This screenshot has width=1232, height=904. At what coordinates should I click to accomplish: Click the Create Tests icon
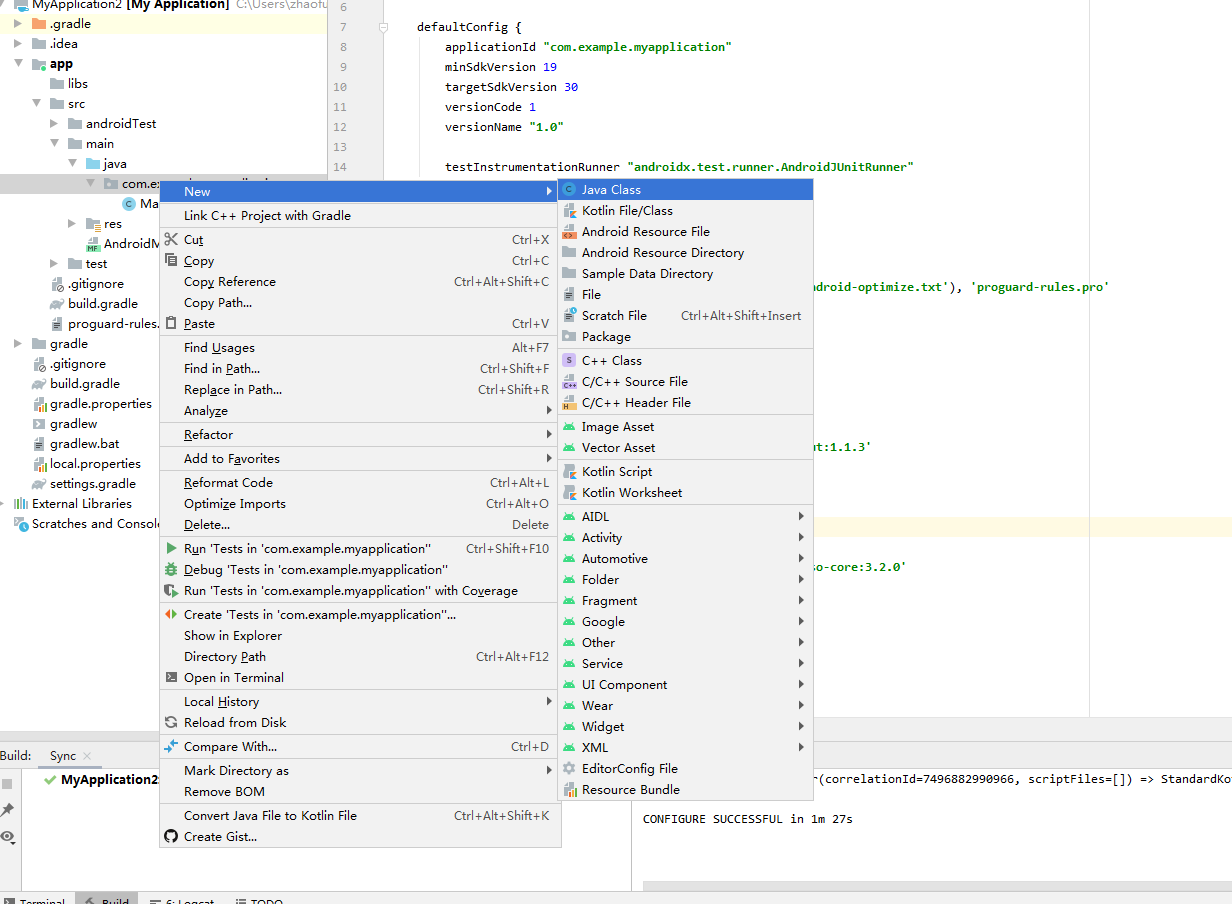pos(171,614)
